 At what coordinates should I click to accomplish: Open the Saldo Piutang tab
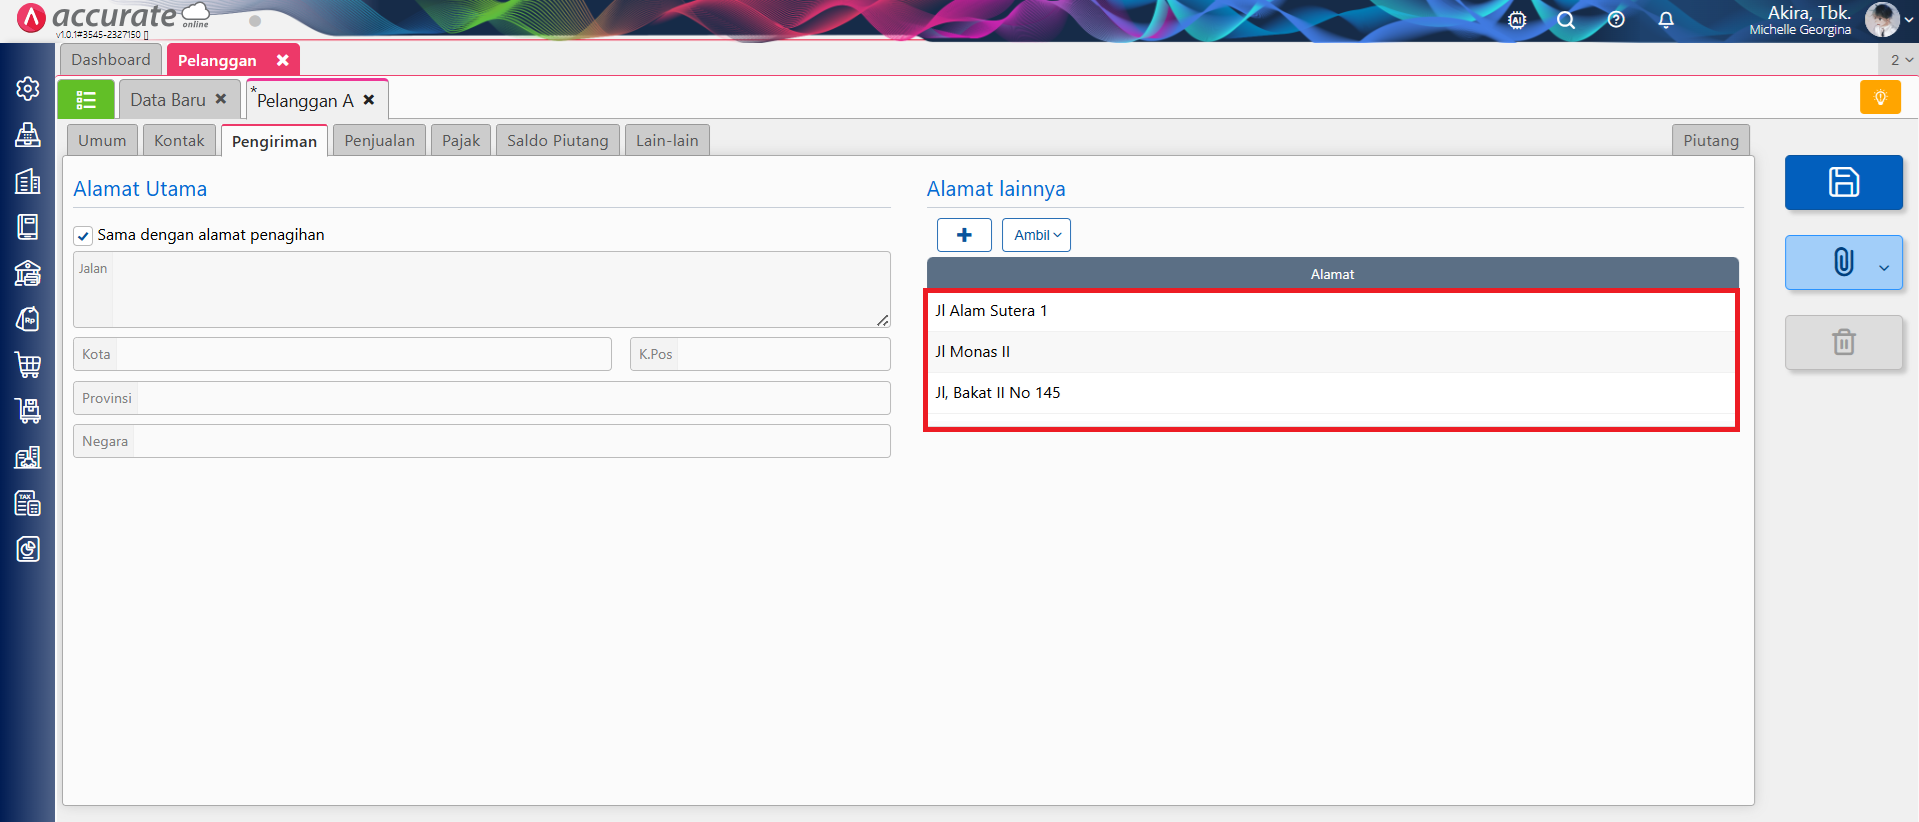click(x=557, y=141)
